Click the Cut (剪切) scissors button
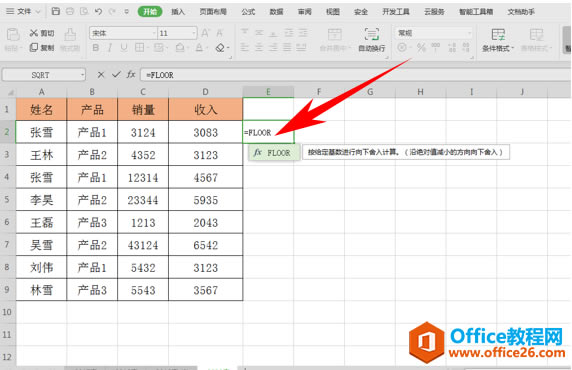 coord(42,33)
